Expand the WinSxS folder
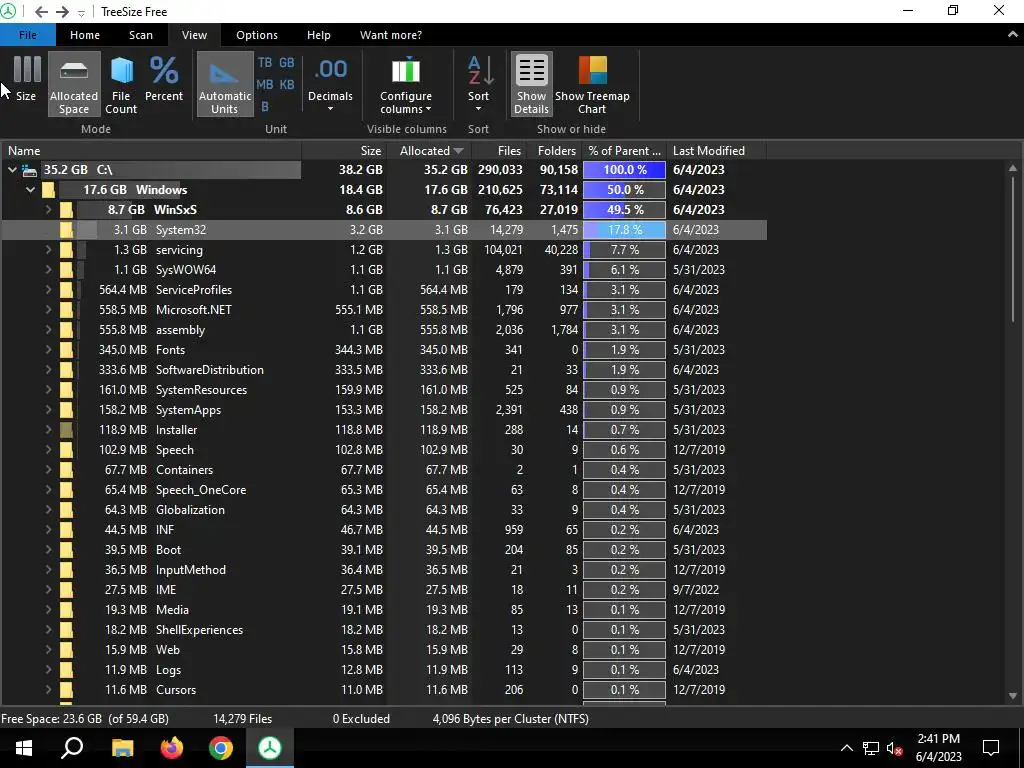1024x768 pixels. tap(48, 210)
